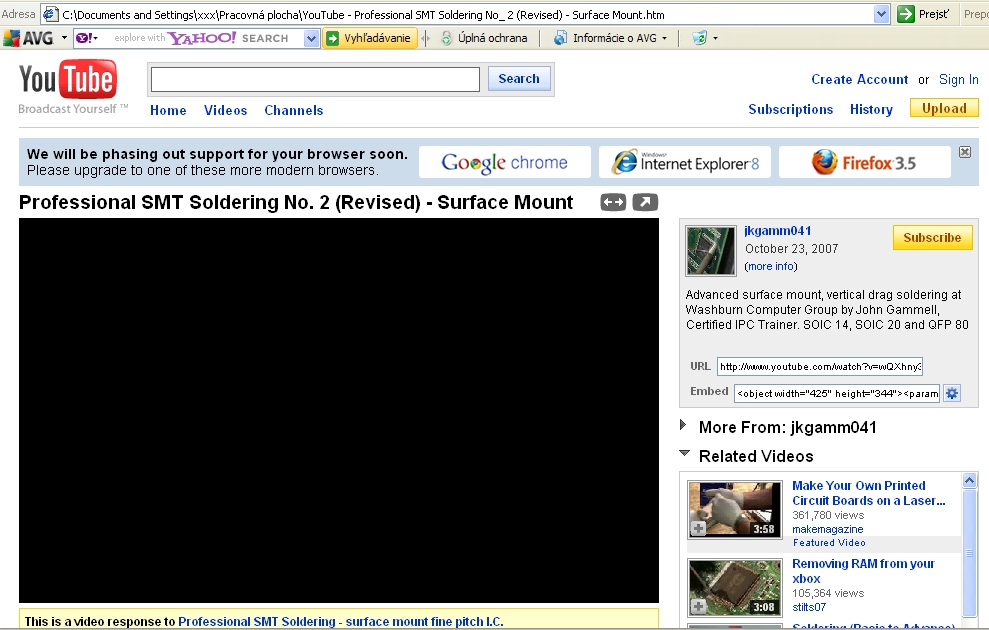
Task: Expand the More From: jkgamm041 section
Action: click(683, 425)
